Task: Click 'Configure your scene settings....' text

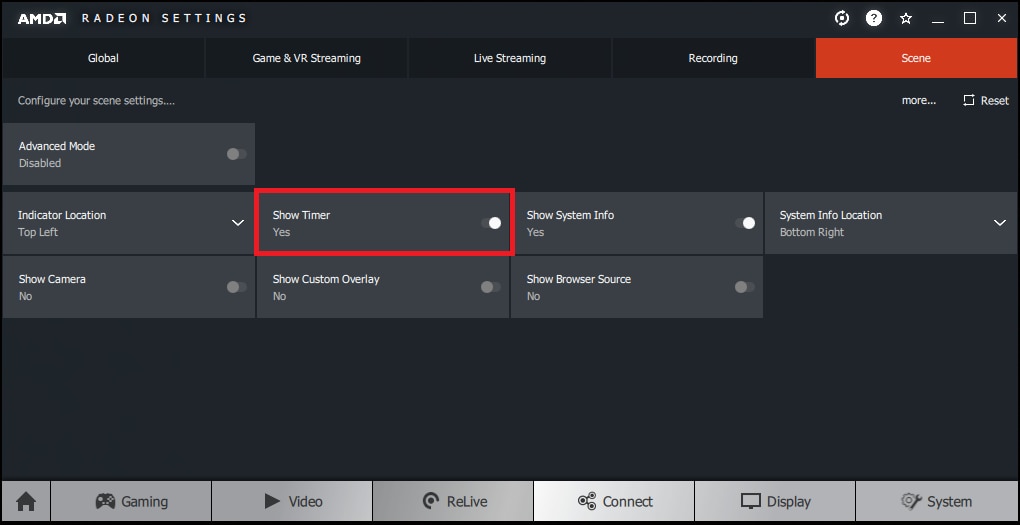Action: (96, 101)
